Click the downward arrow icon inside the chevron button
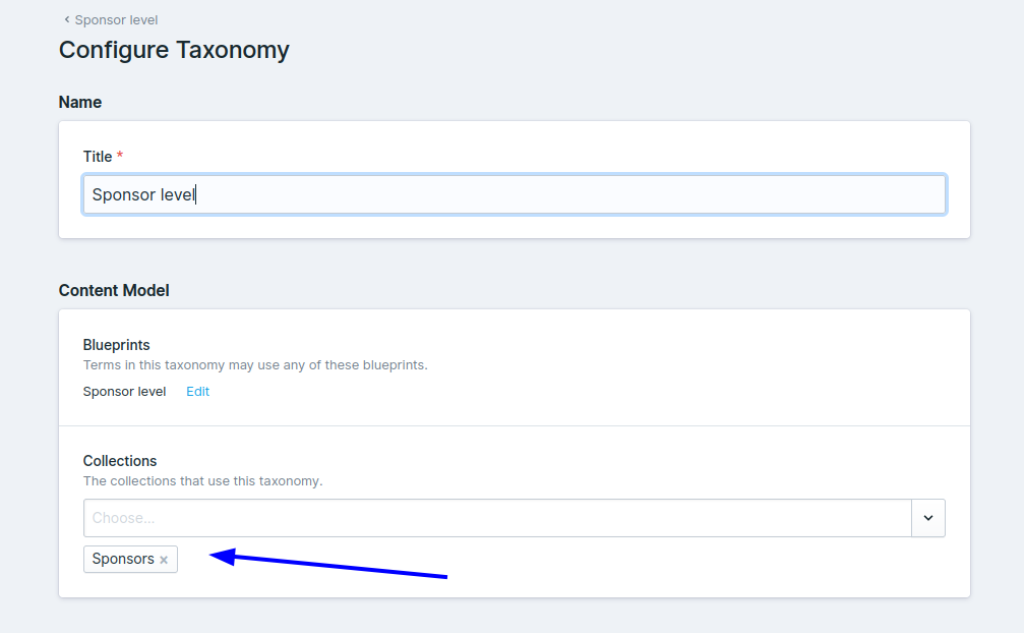This screenshot has height=633, width=1024. coord(928,518)
